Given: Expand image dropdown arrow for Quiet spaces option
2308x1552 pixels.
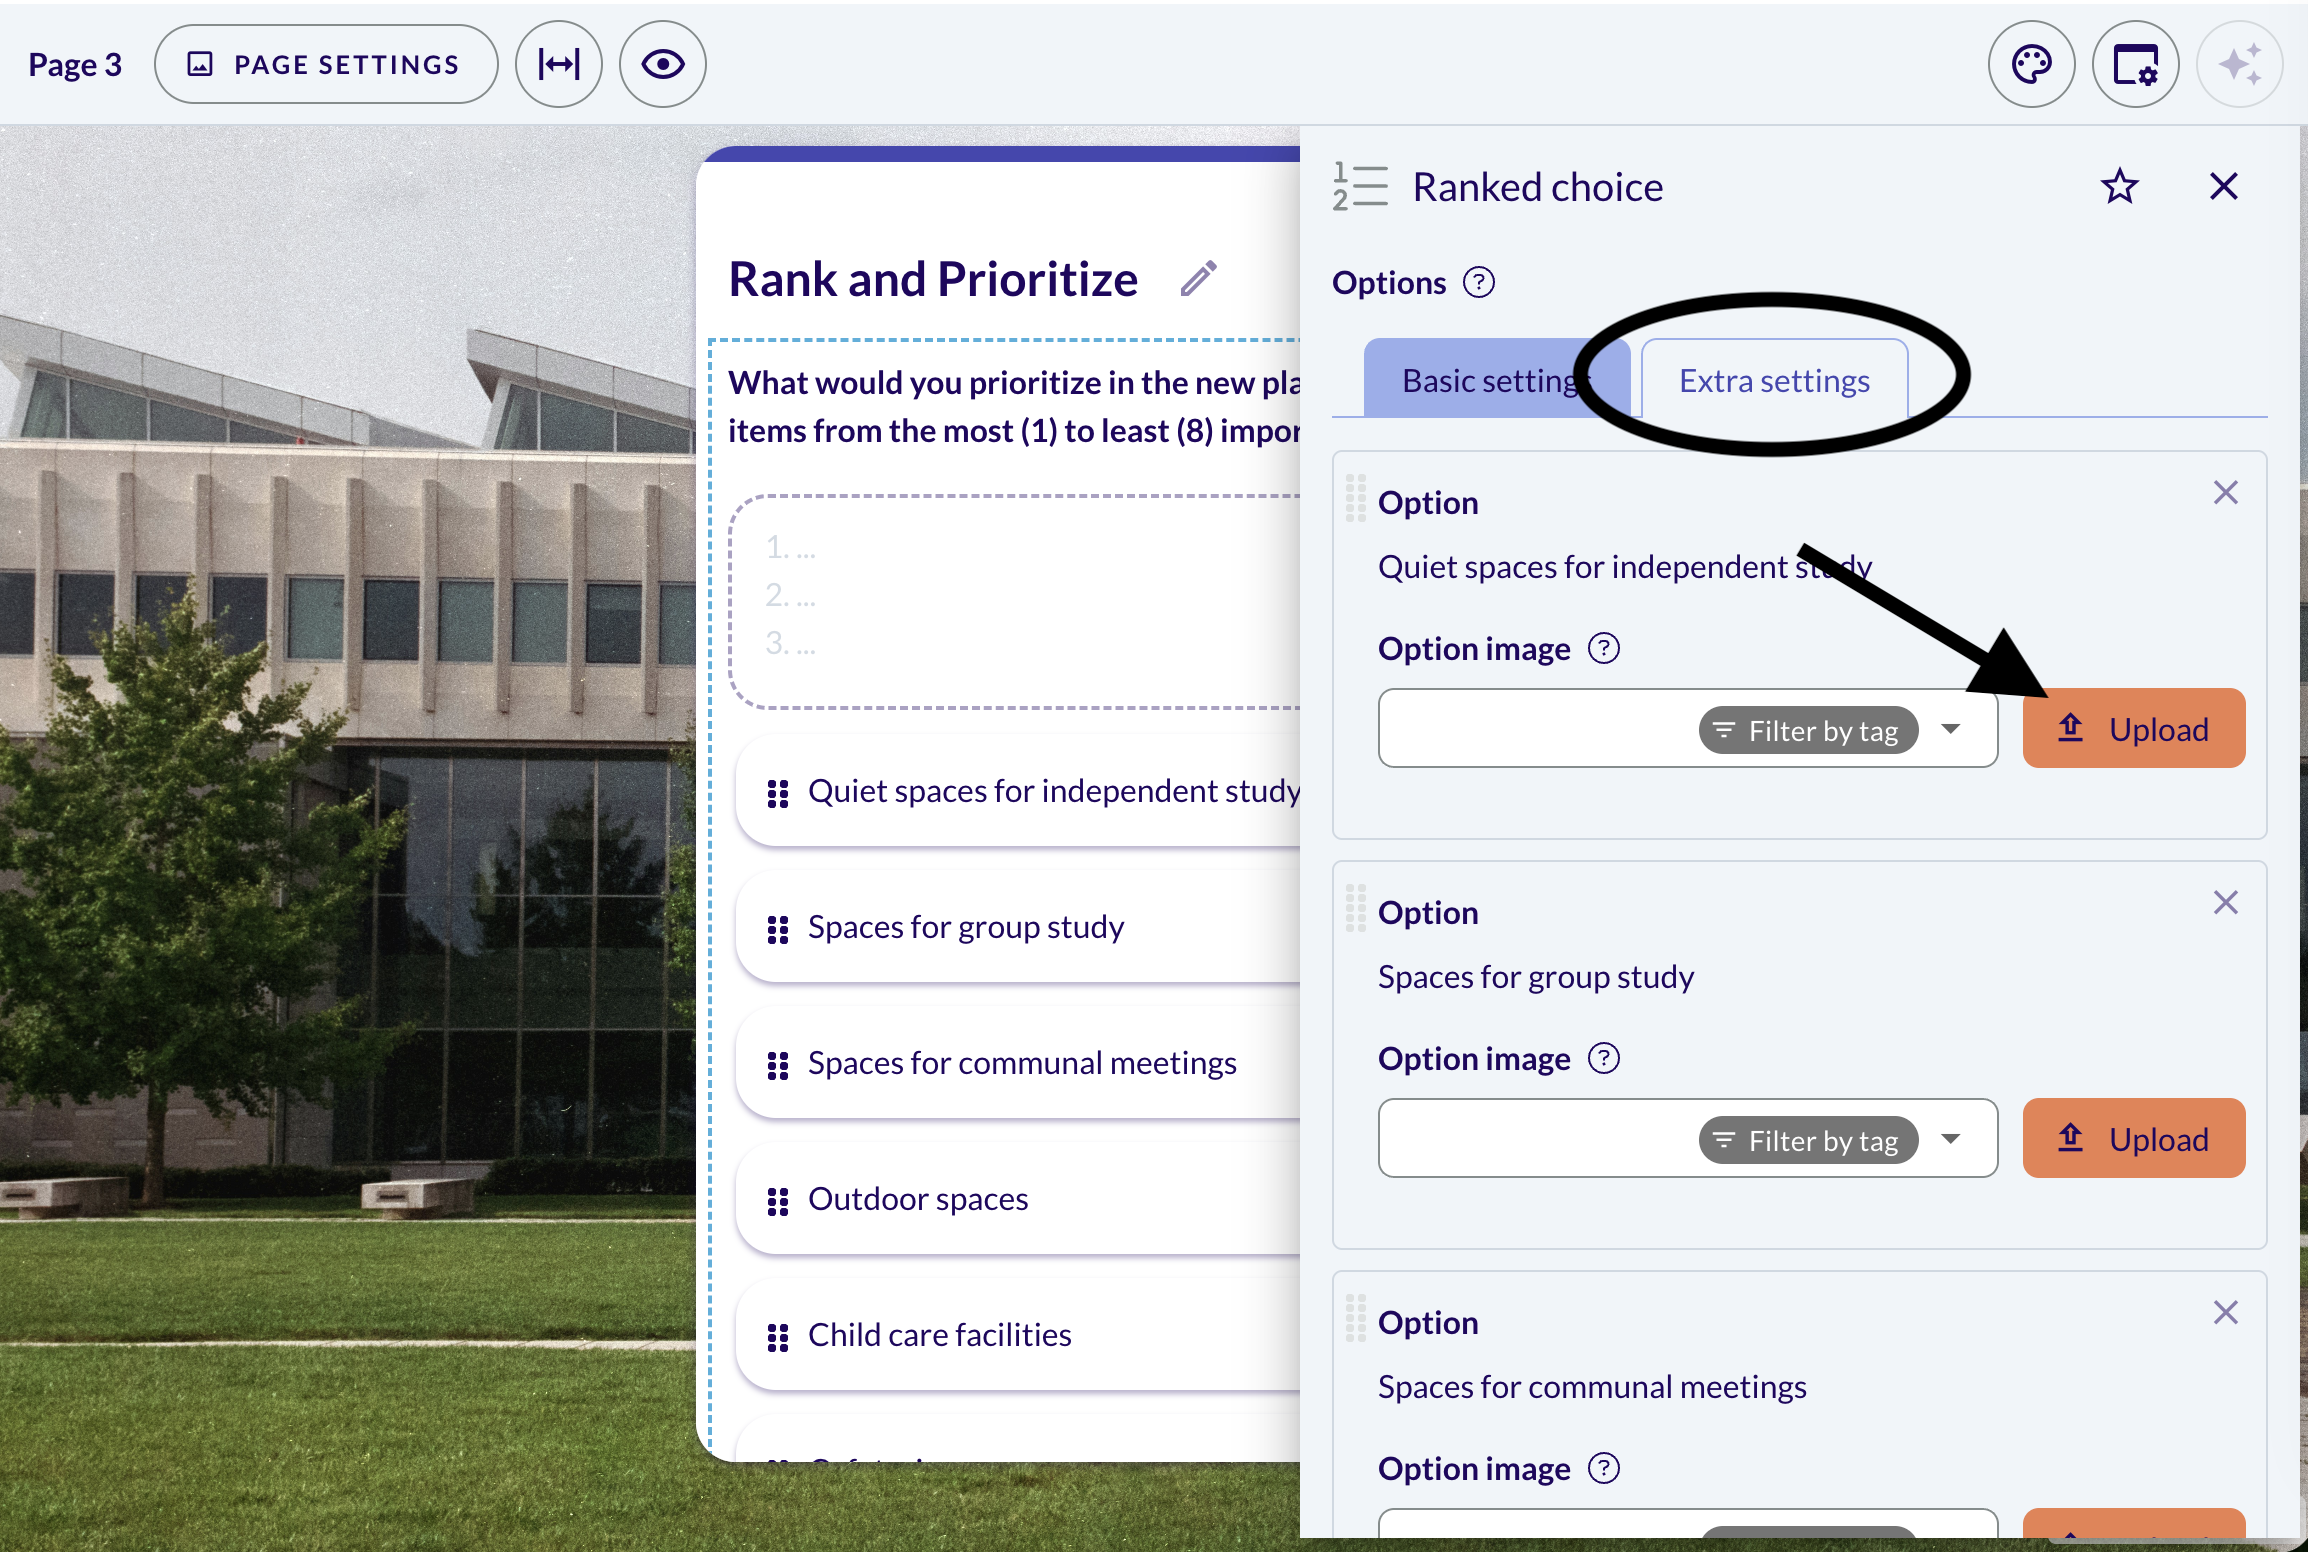Looking at the screenshot, I should 1950,729.
